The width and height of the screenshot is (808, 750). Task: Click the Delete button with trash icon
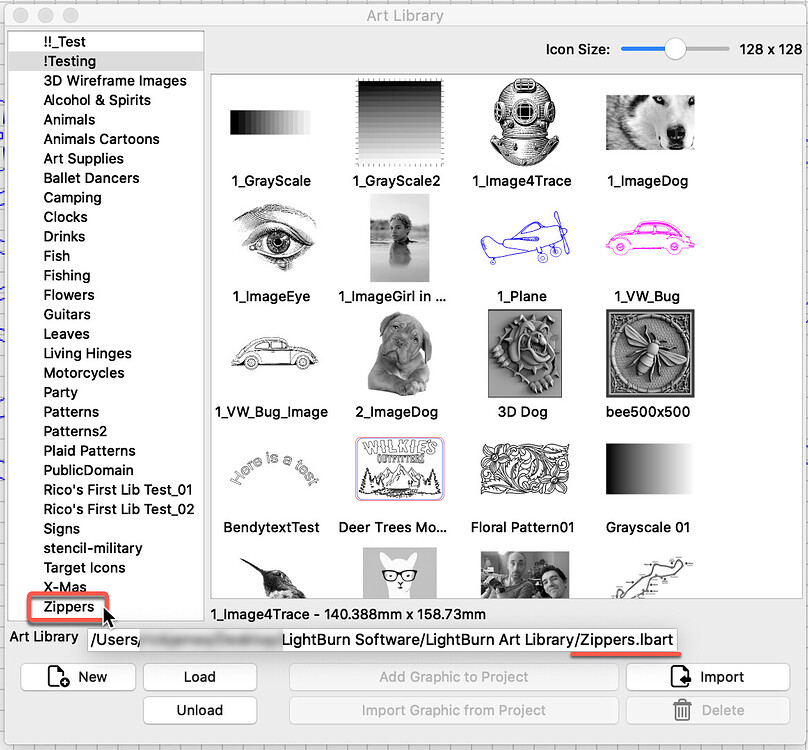tap(708, 710)
